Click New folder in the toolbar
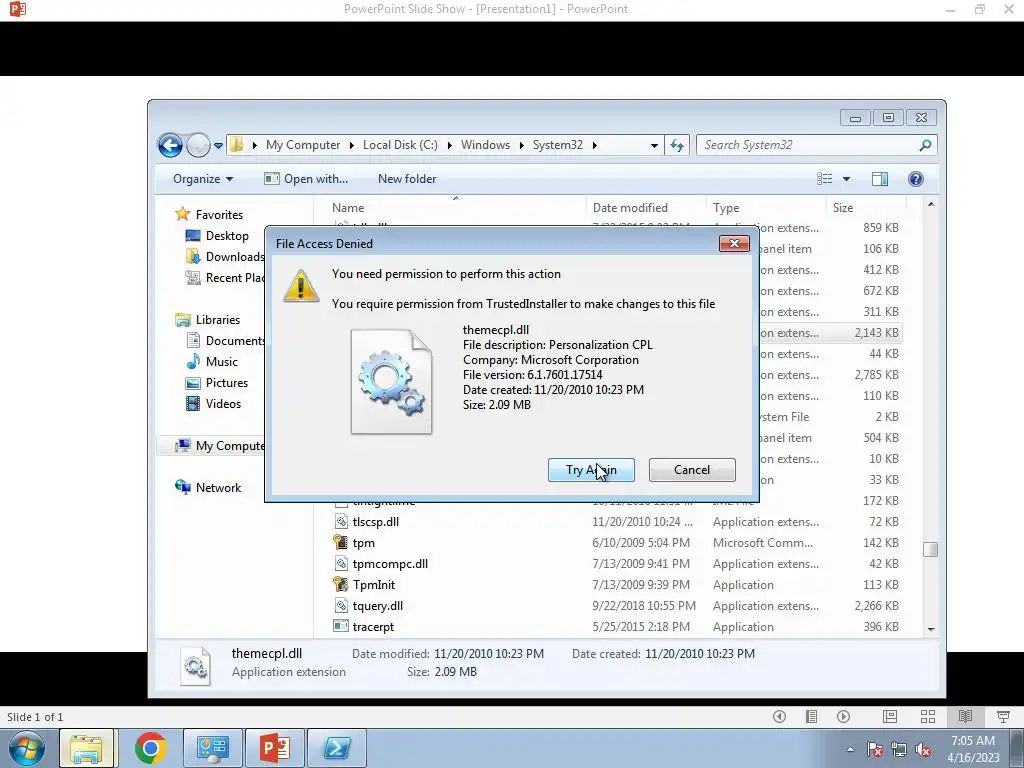The height and width of the screenshot is (768, 1024). pos(407,179)
